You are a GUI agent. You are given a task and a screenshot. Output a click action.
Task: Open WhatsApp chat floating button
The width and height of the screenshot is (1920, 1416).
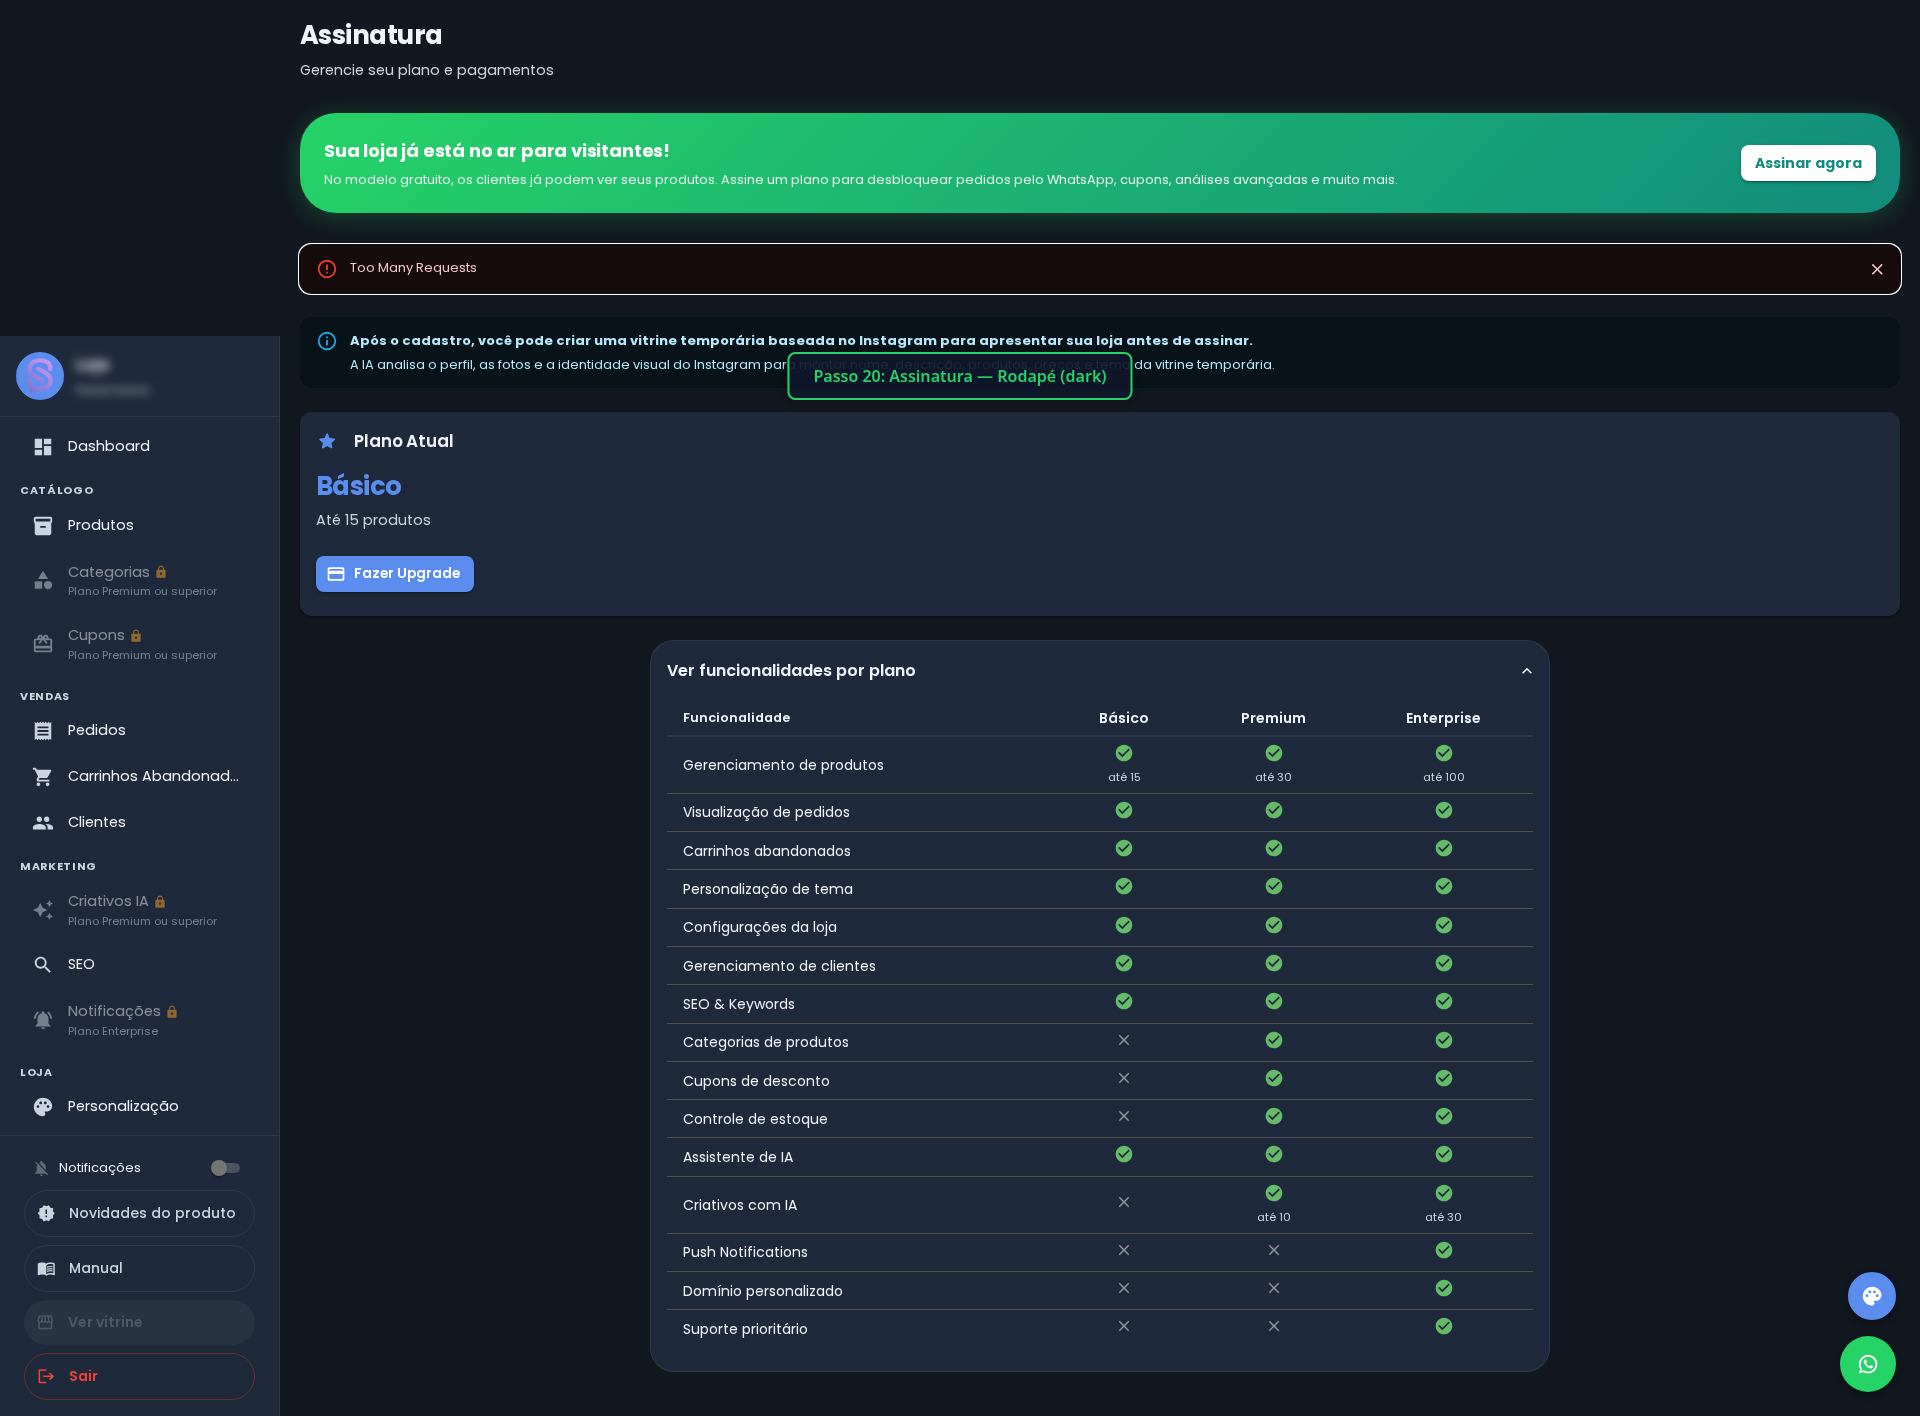(1868, 1364)
